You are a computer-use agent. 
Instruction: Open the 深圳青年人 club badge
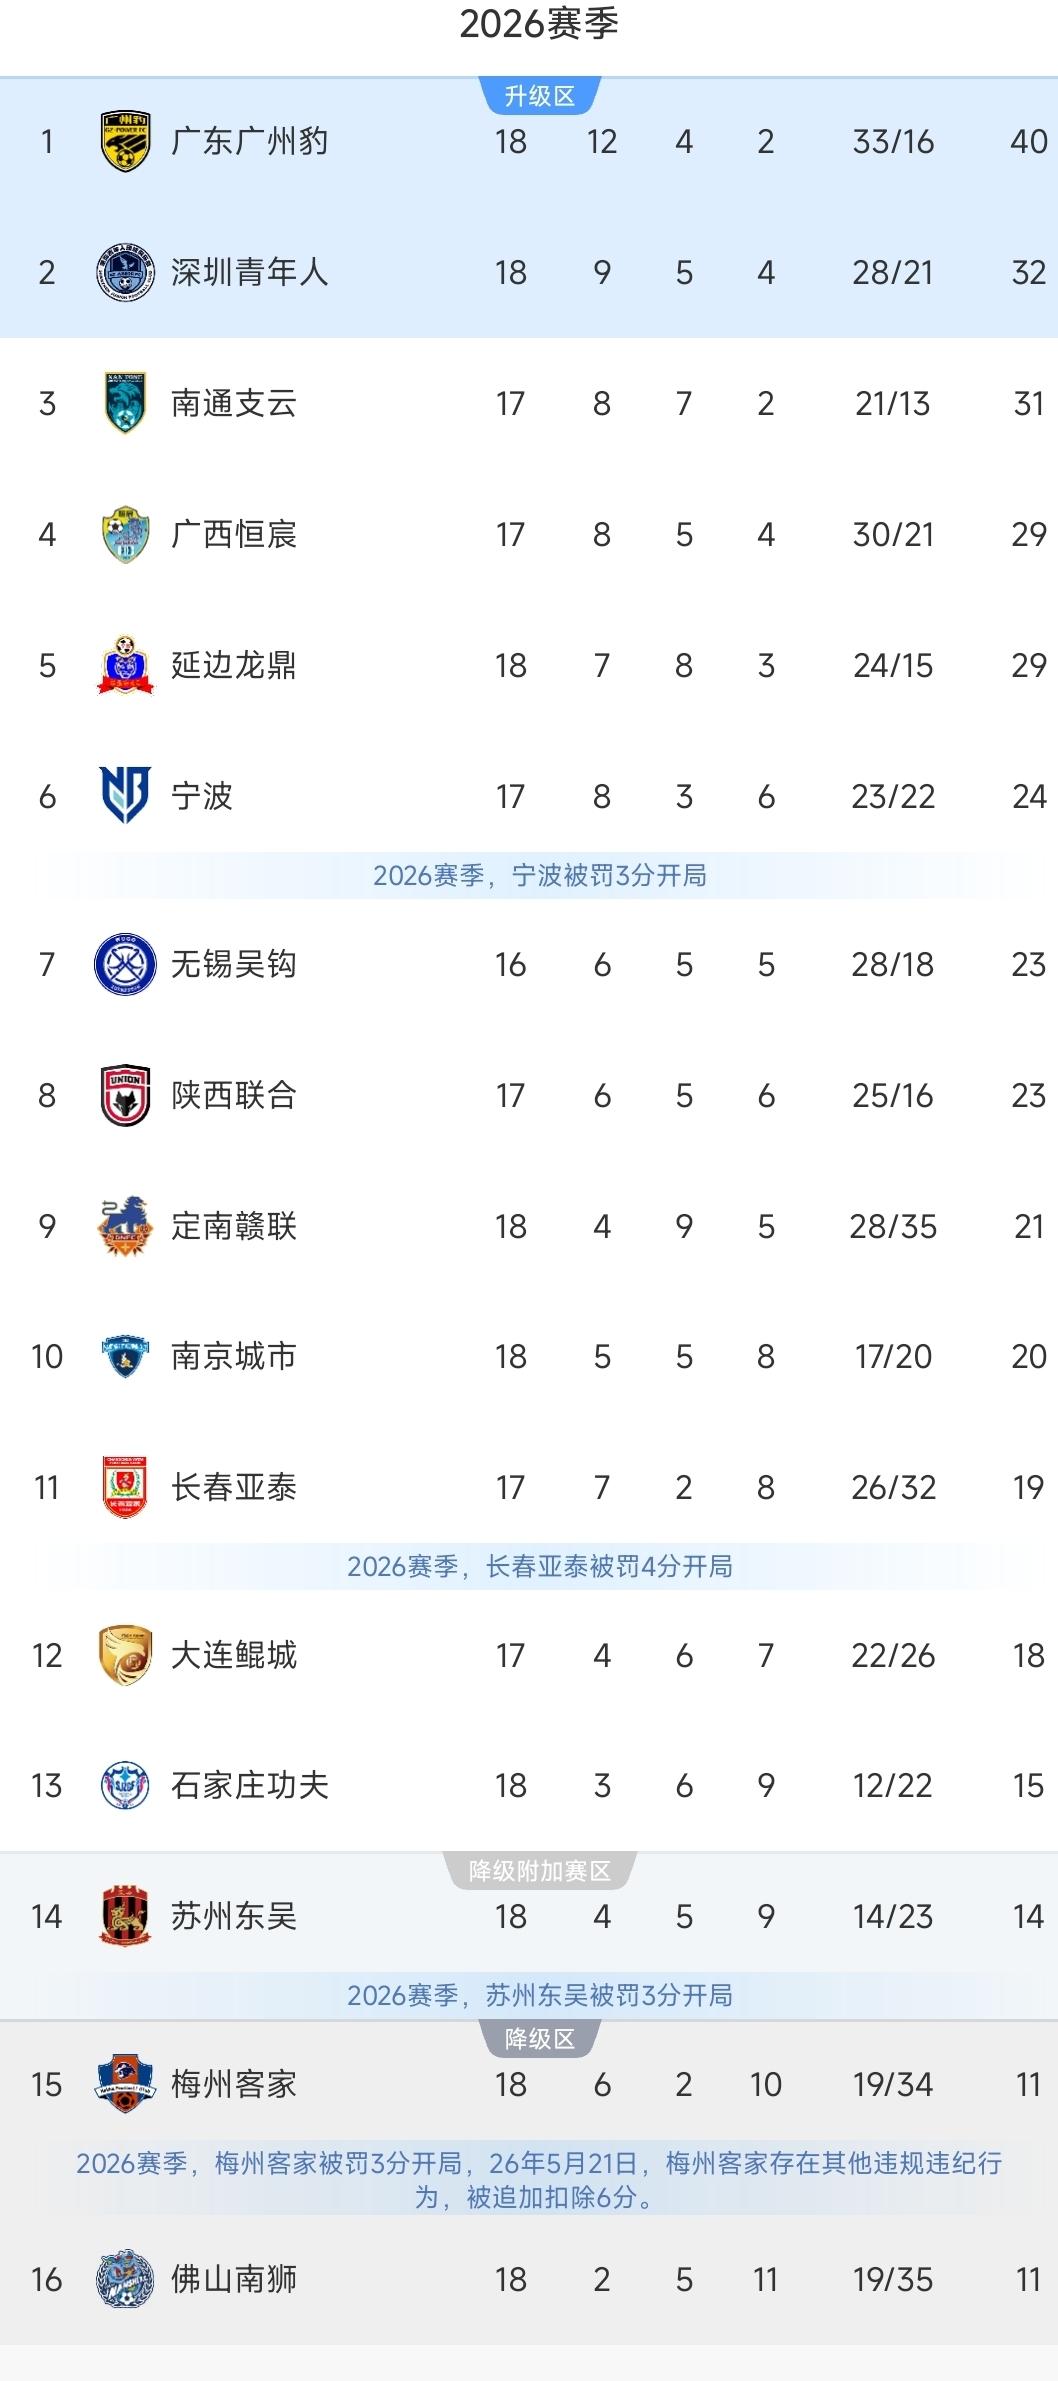click(x=125, y=272)
